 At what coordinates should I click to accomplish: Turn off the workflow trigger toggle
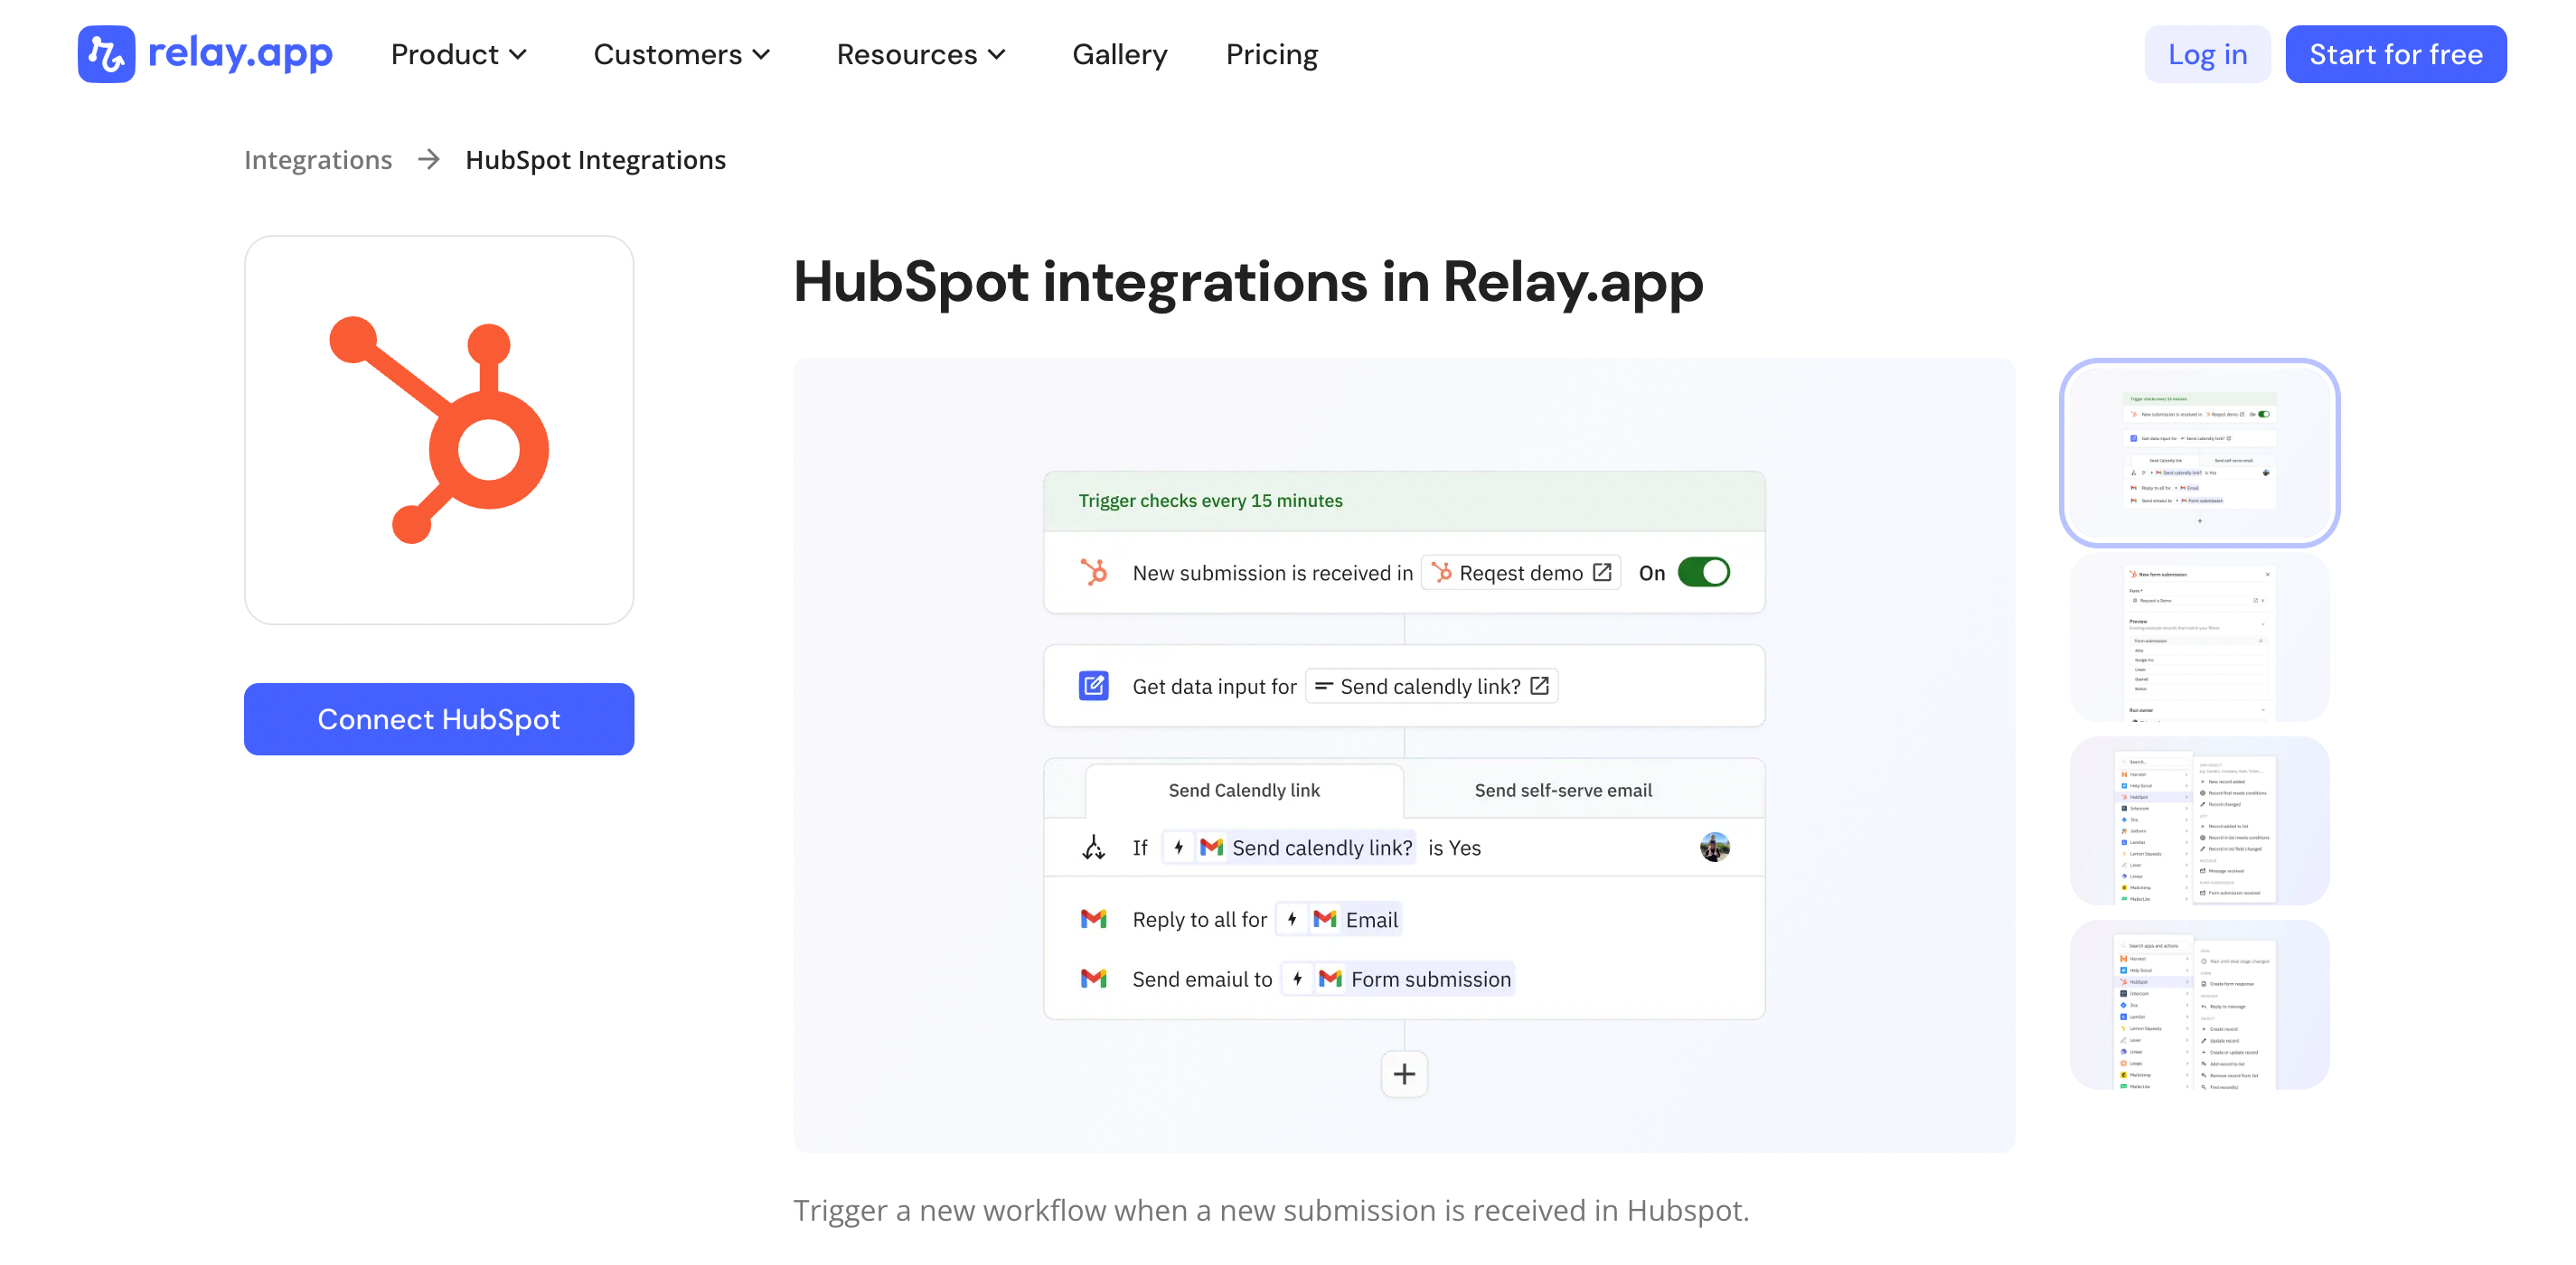(1704, 572)
